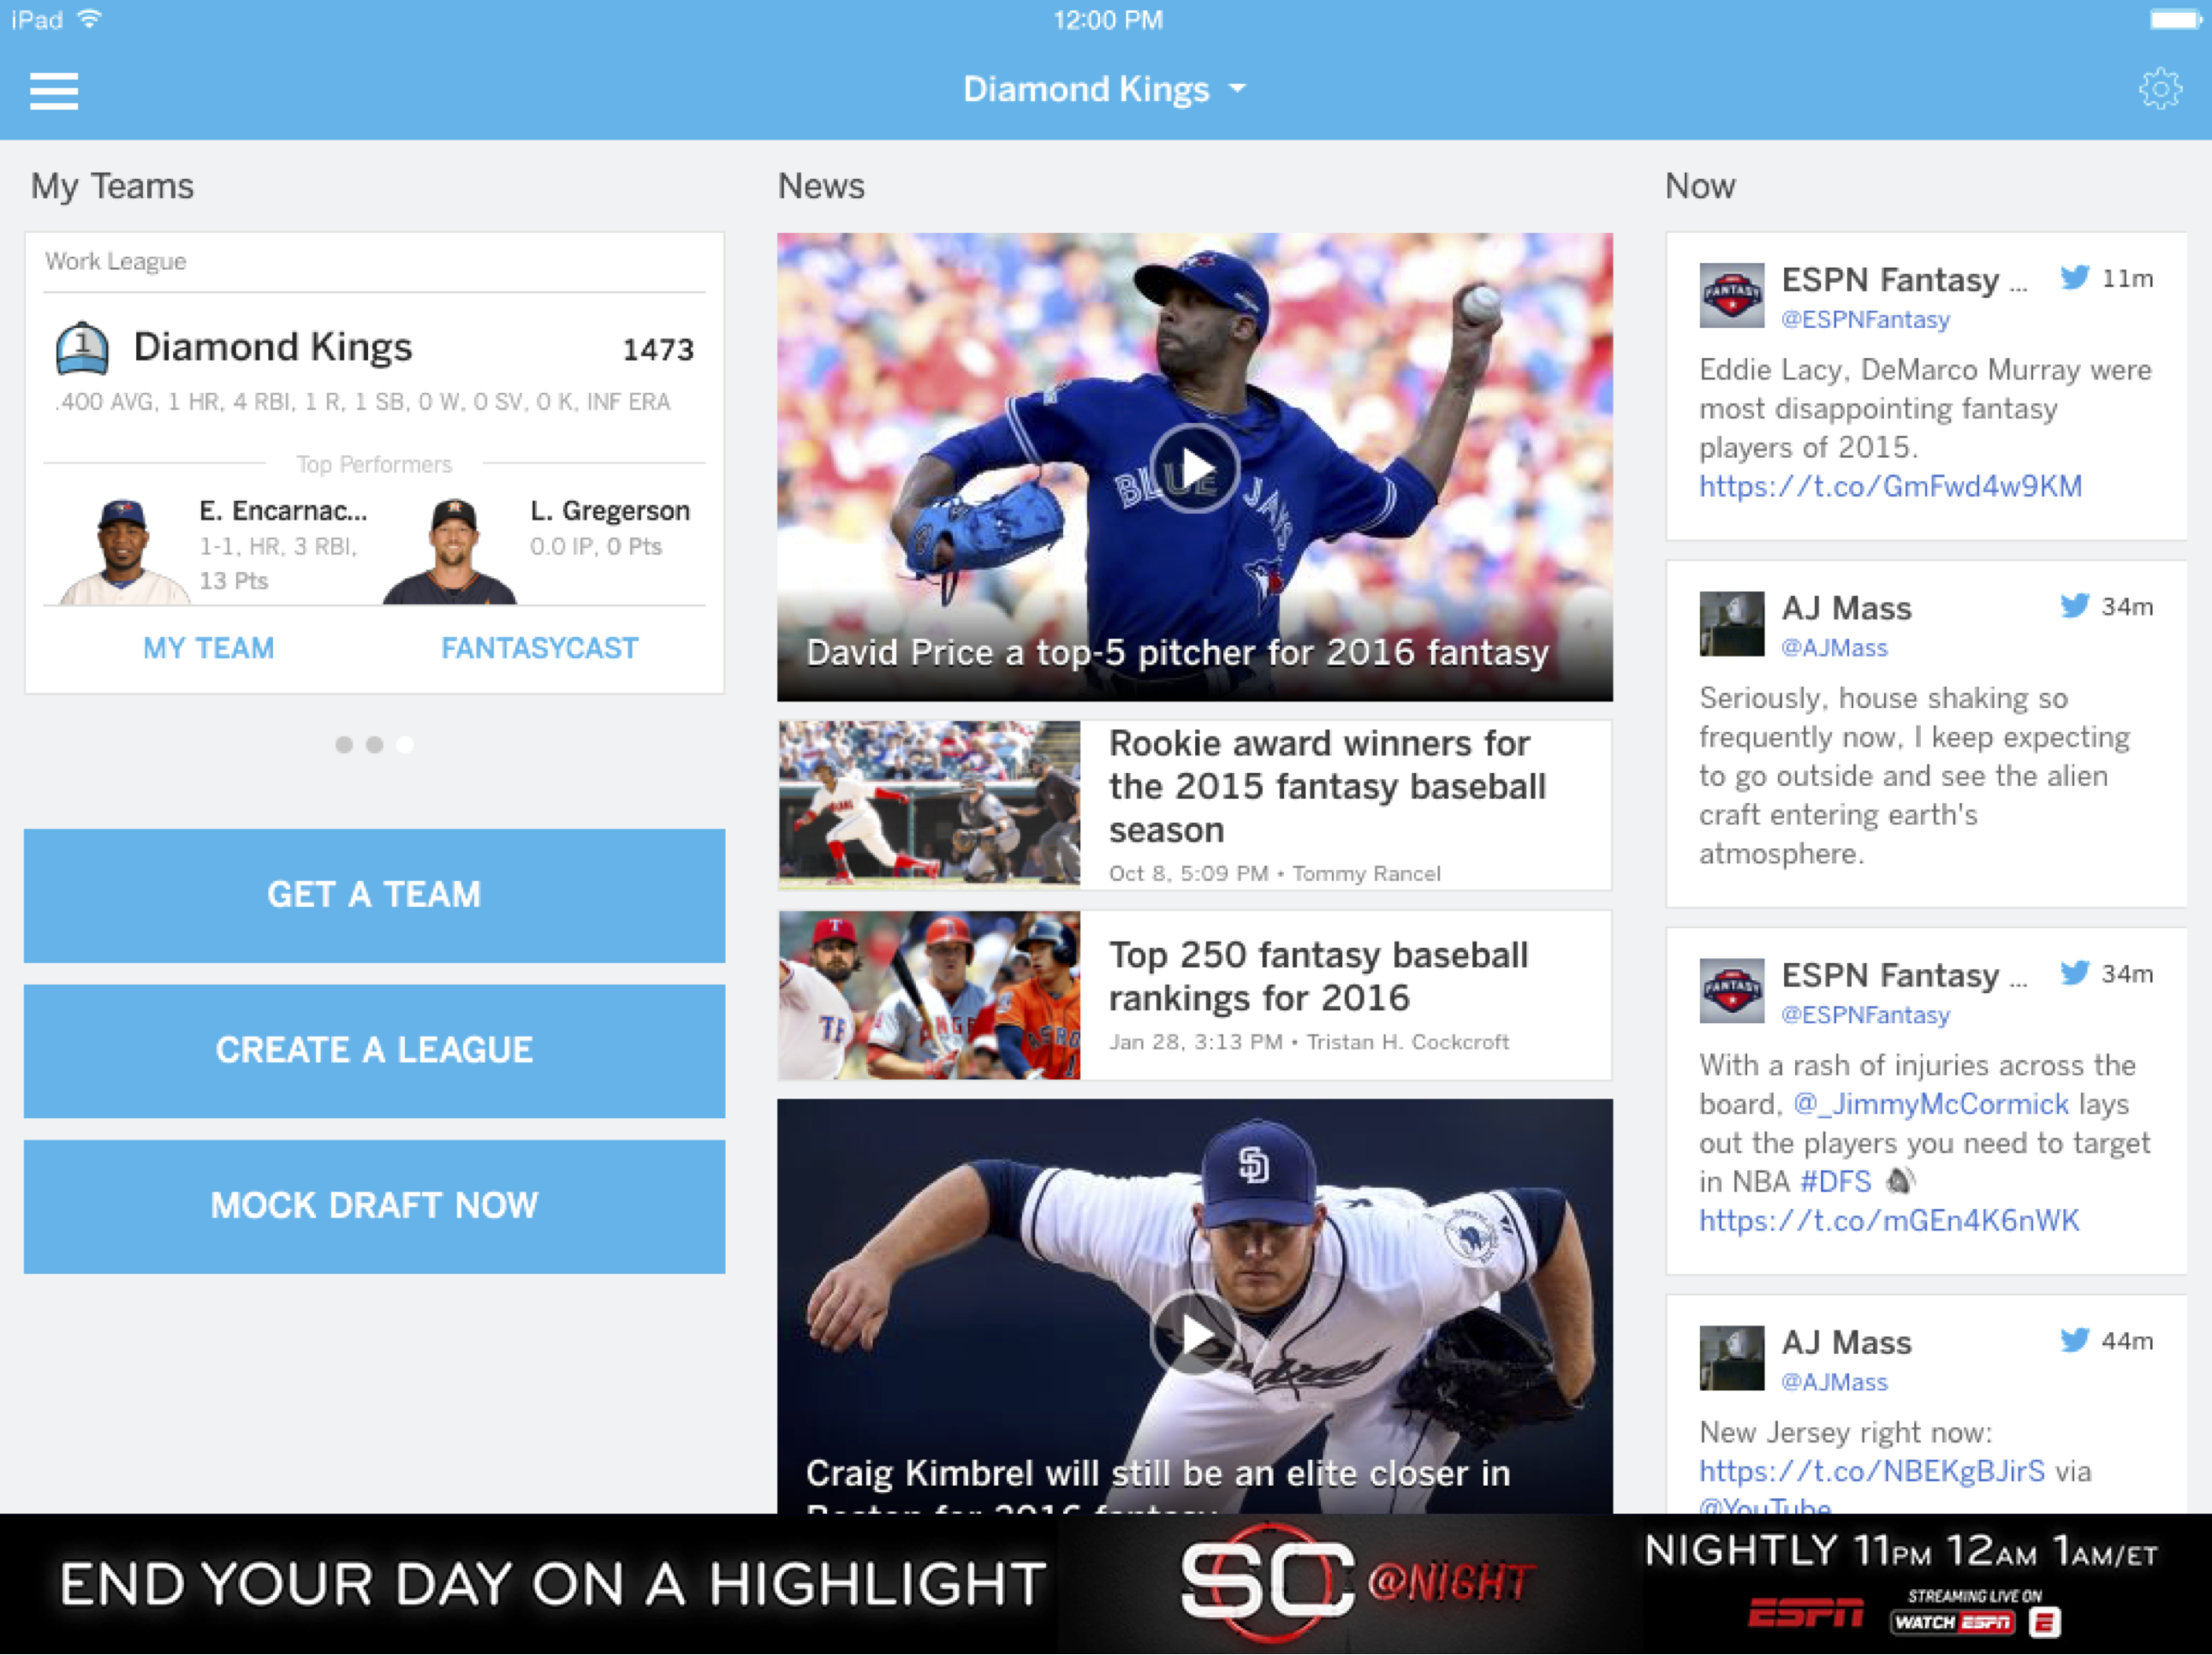Click FANTASYCAST button

[538, 648]
